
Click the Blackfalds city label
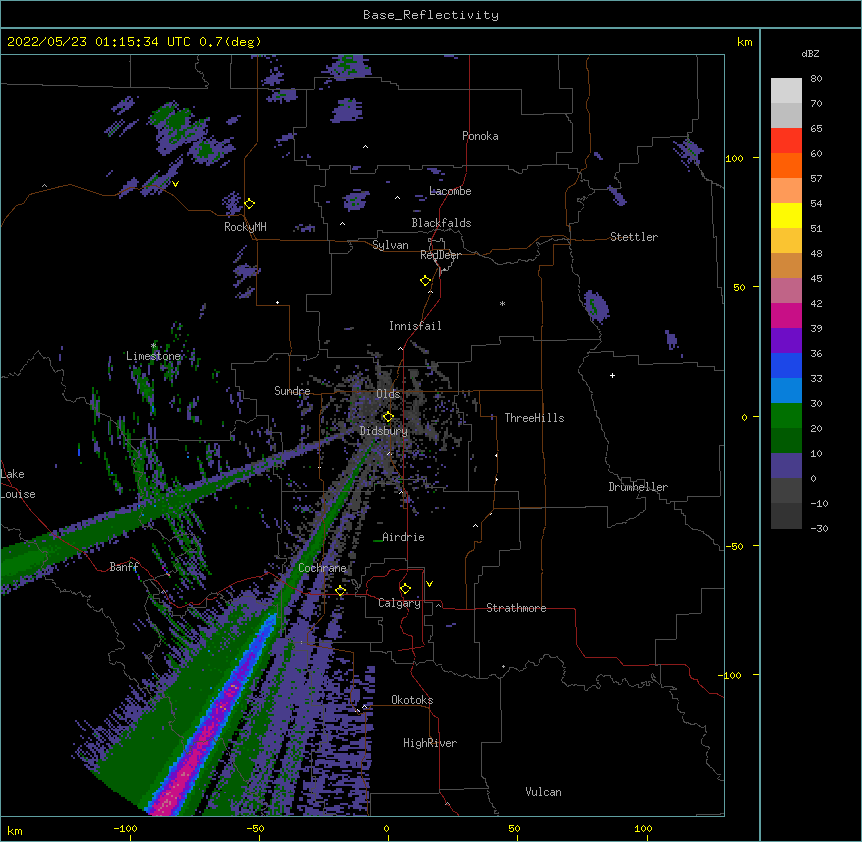[x=441, y=223]
